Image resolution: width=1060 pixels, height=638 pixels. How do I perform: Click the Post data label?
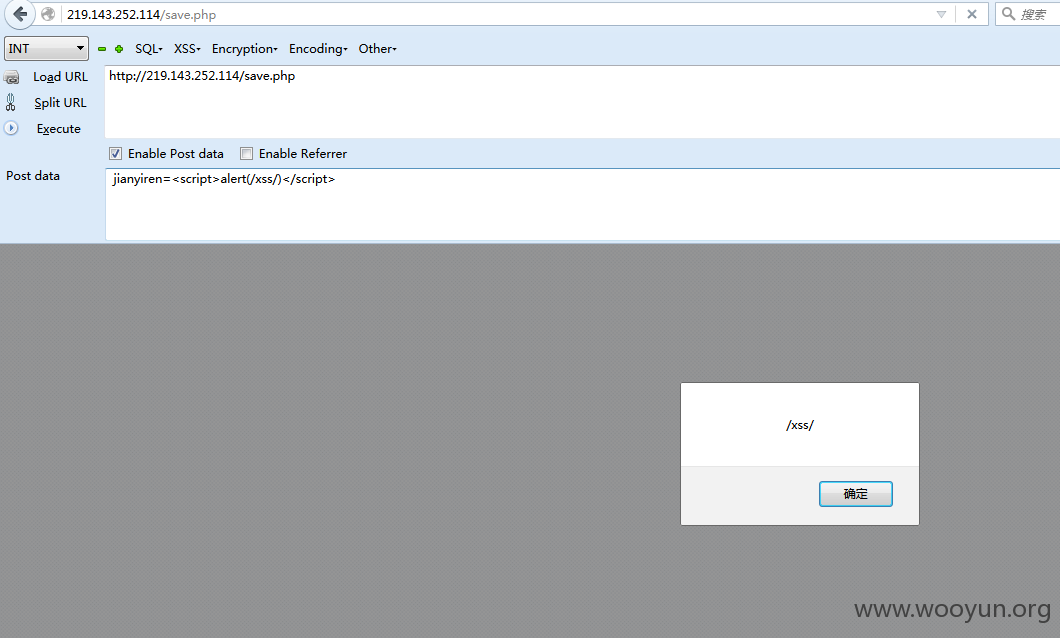[x=33, y=176]
